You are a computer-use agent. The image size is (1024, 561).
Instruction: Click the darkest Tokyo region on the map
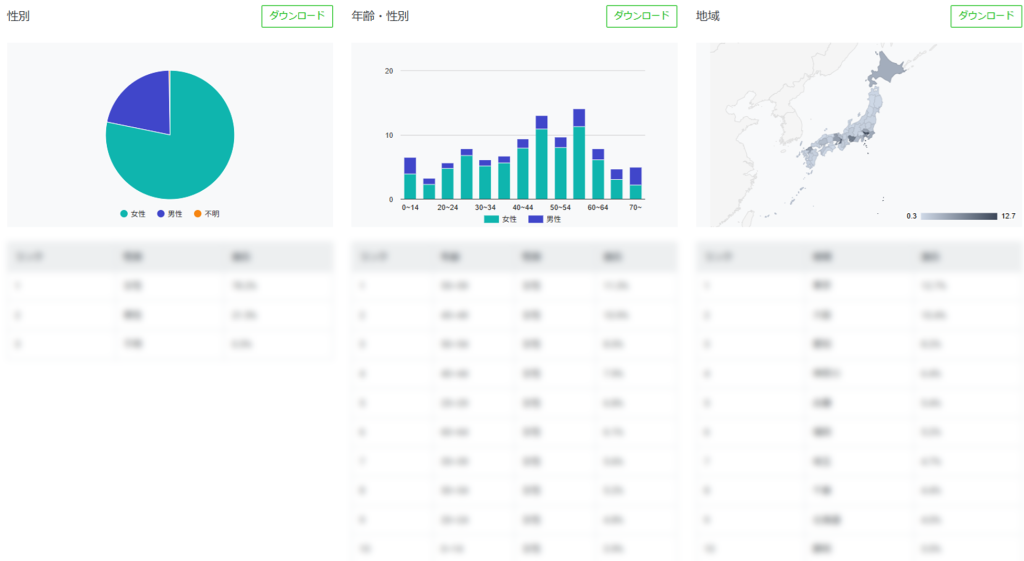(866, 134)
